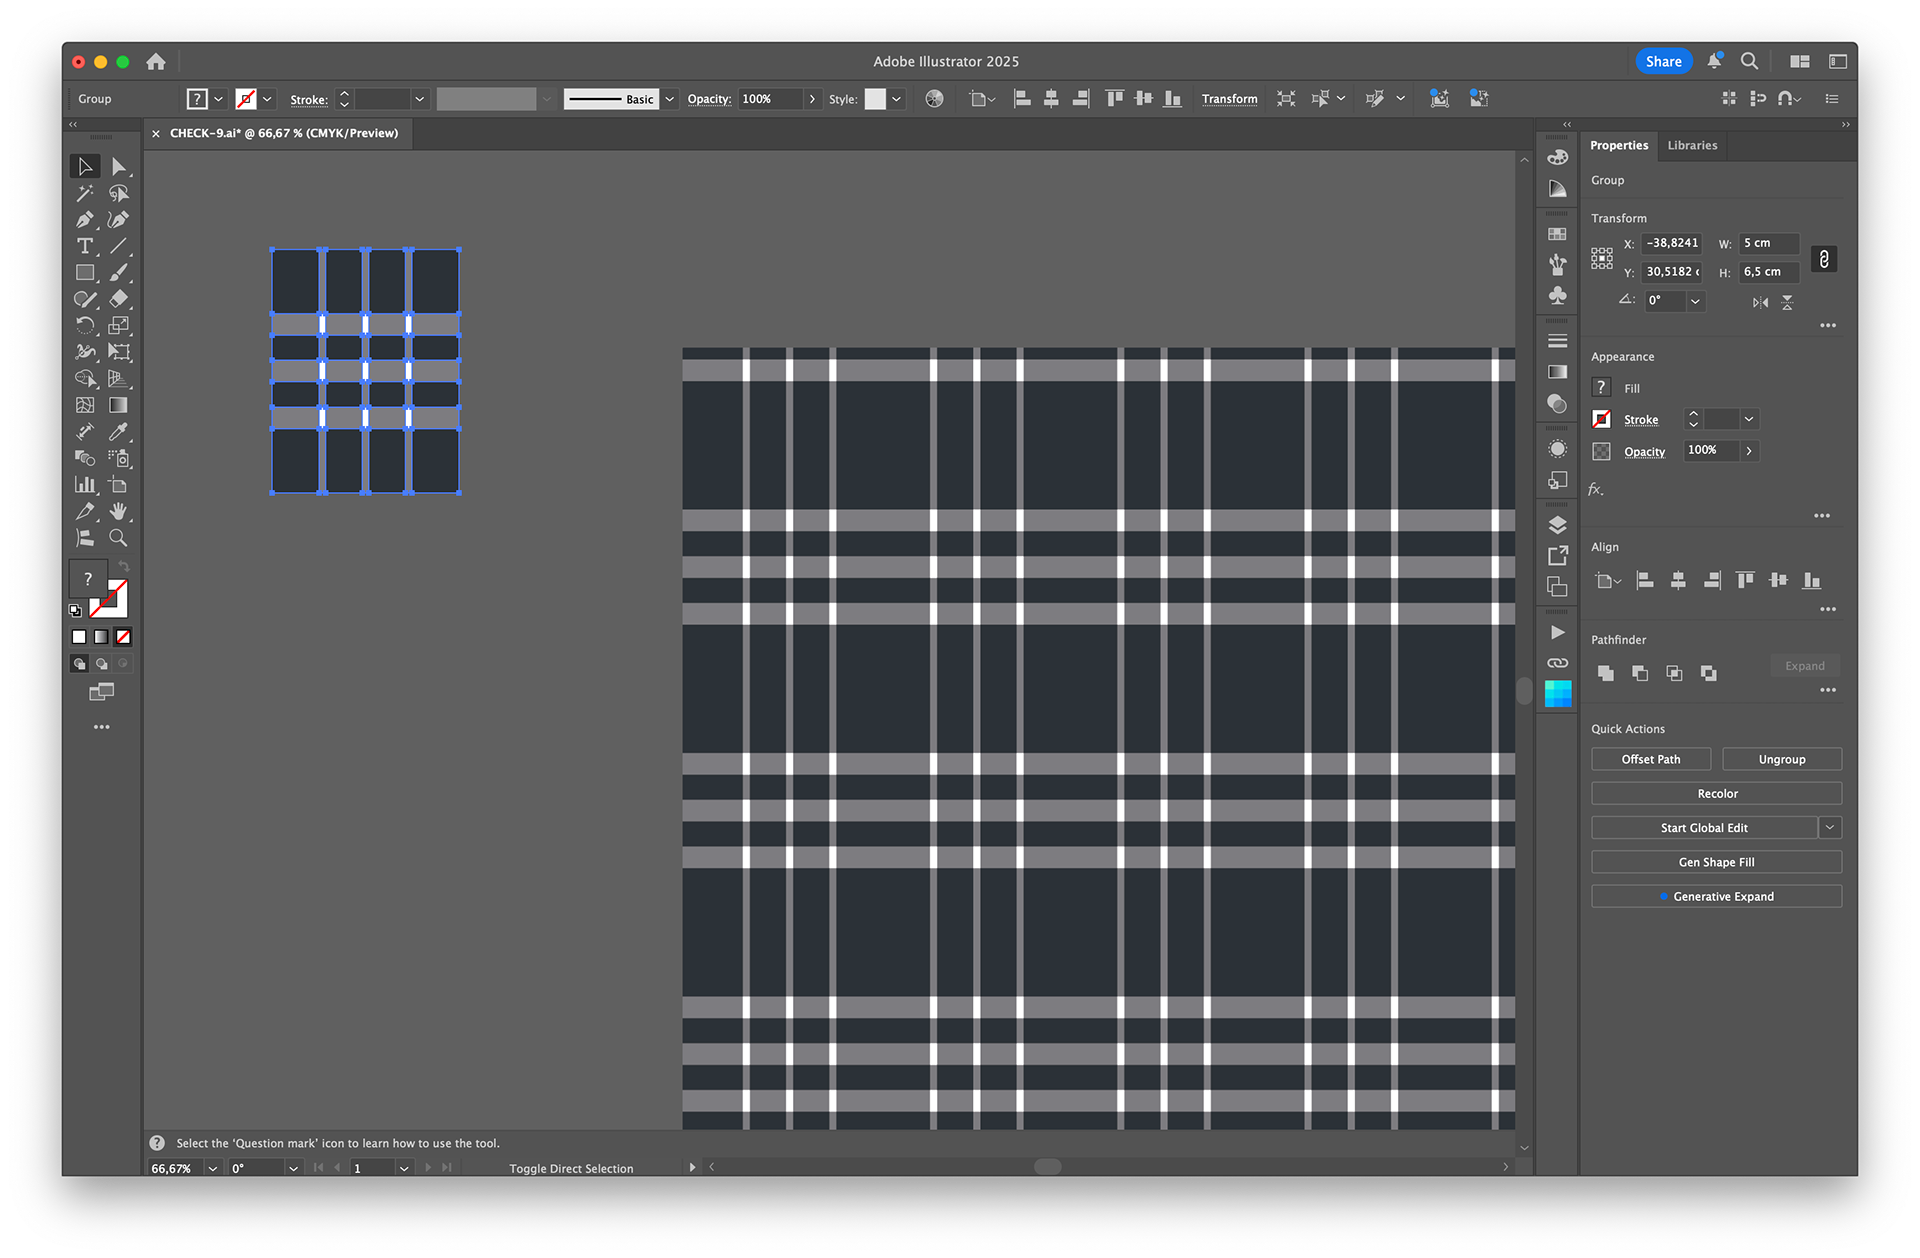Image resolution: width=1920 pixels, height=1258 pixels.
Task: Open the rotation angle dropdown
Action: [x=1695, y=301]
